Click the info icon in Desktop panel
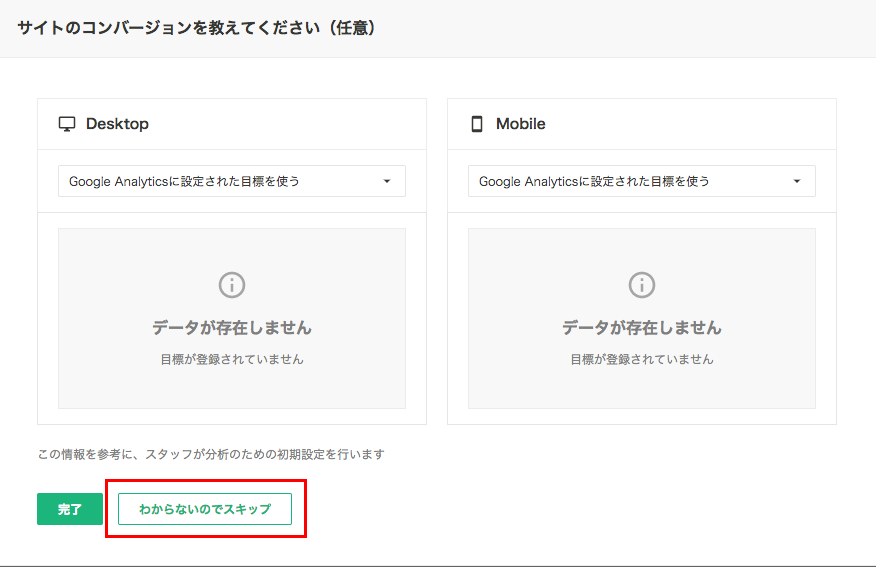 tap(232, 285)
